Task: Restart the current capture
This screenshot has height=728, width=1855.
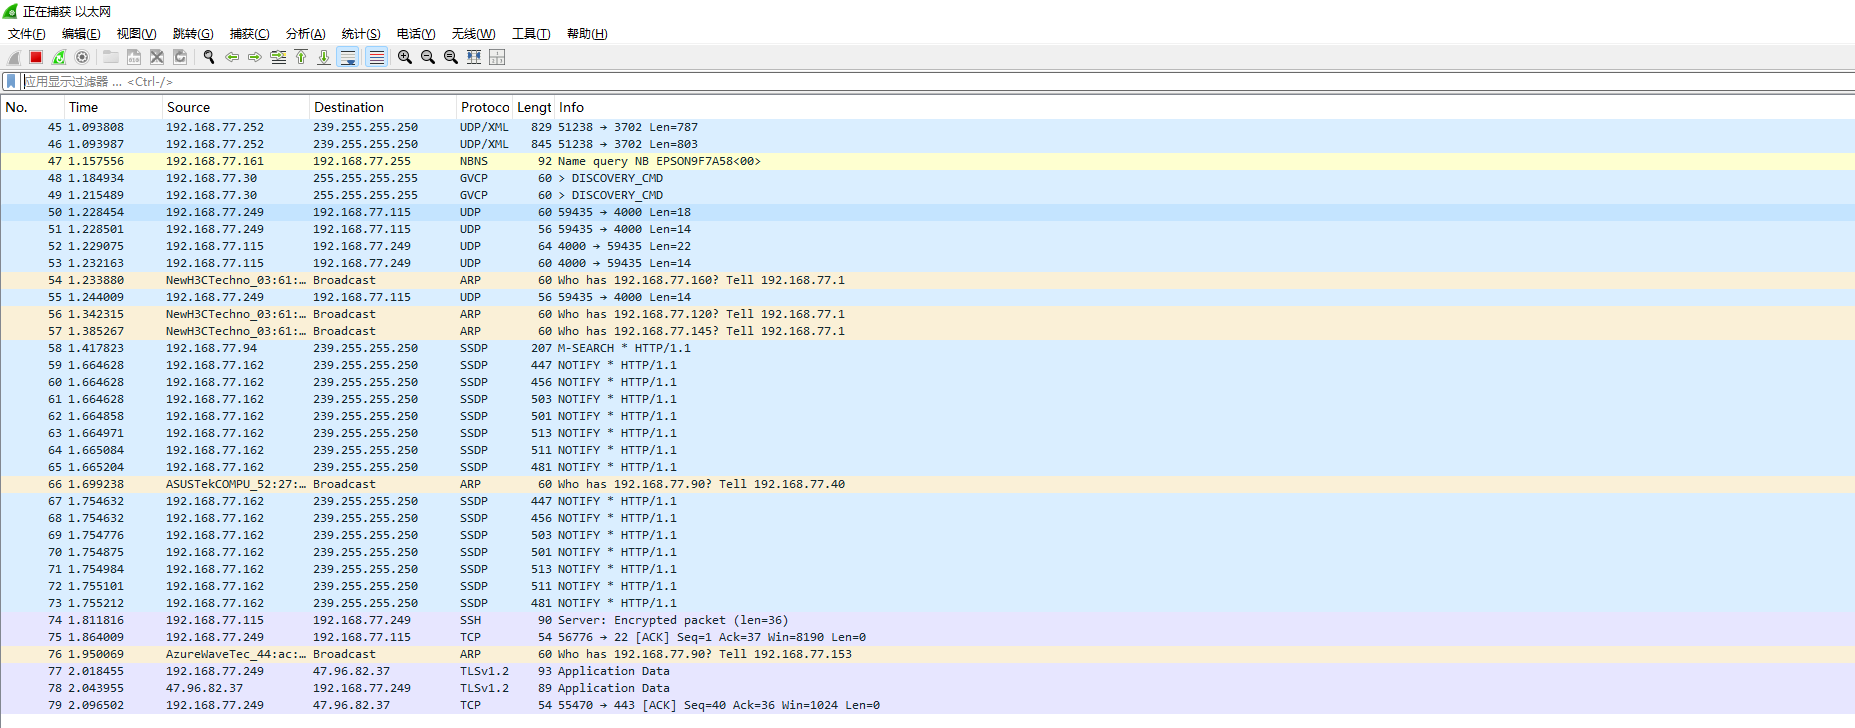Action: coord(59,57)
